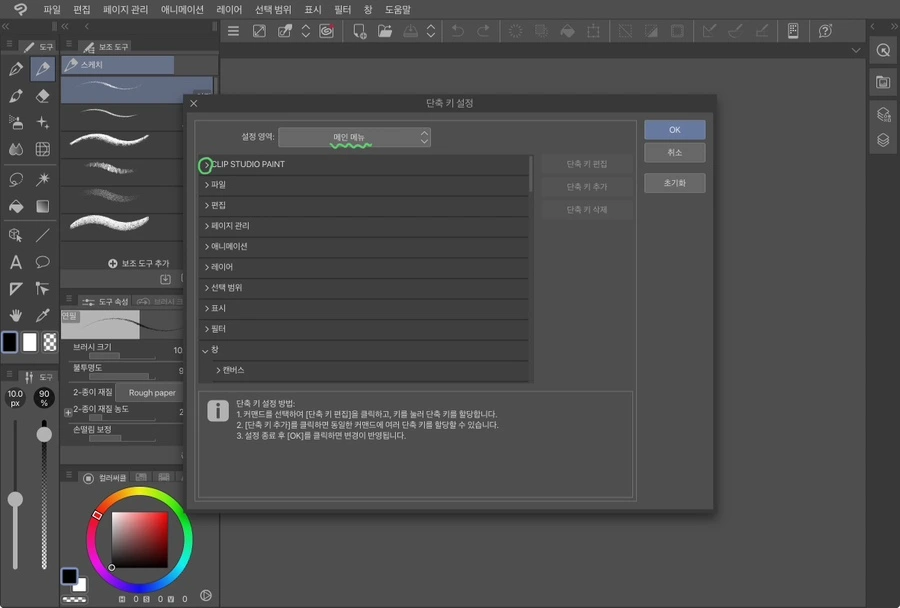The width and height of the screenshot is (900, 608).
Task: Click the New canvas icon in command bar
Action: pyautogui.click(x=359, y=31)
